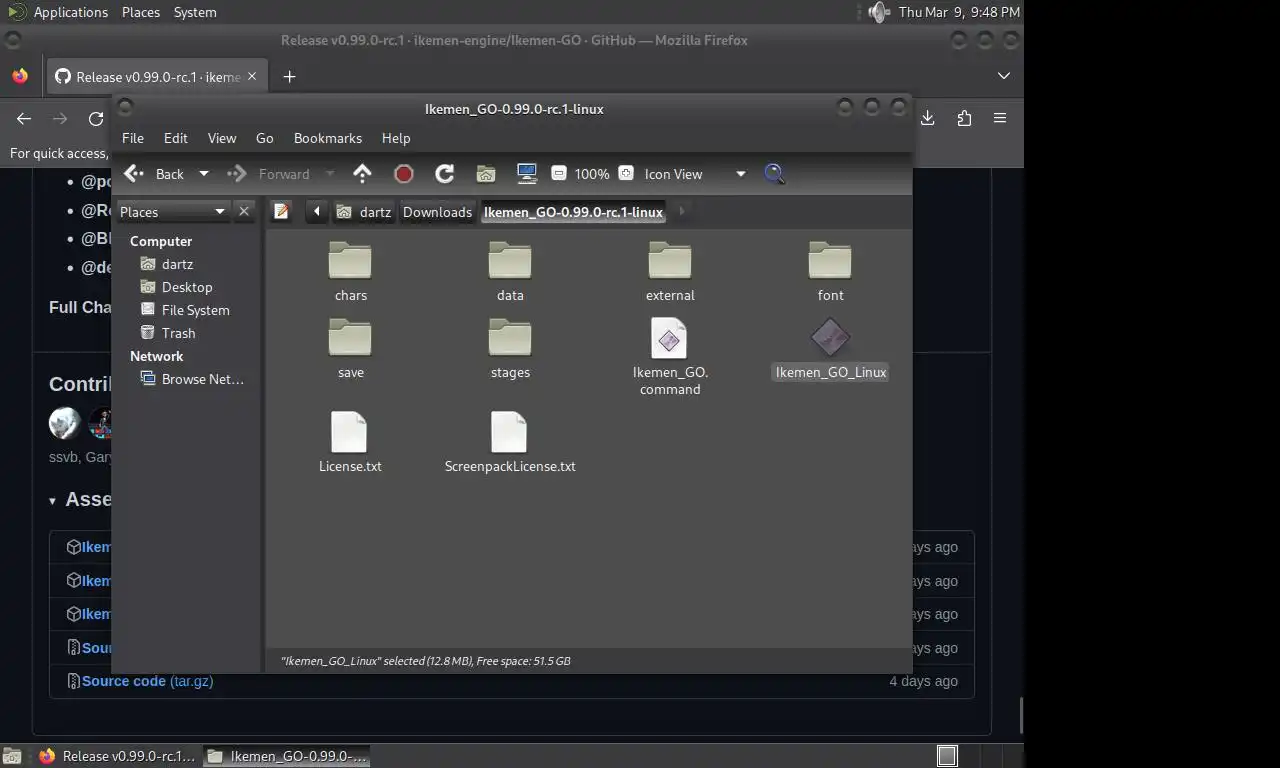Open the Help menu in the file manager
The image size is (1280, 768).
(396, 138)
